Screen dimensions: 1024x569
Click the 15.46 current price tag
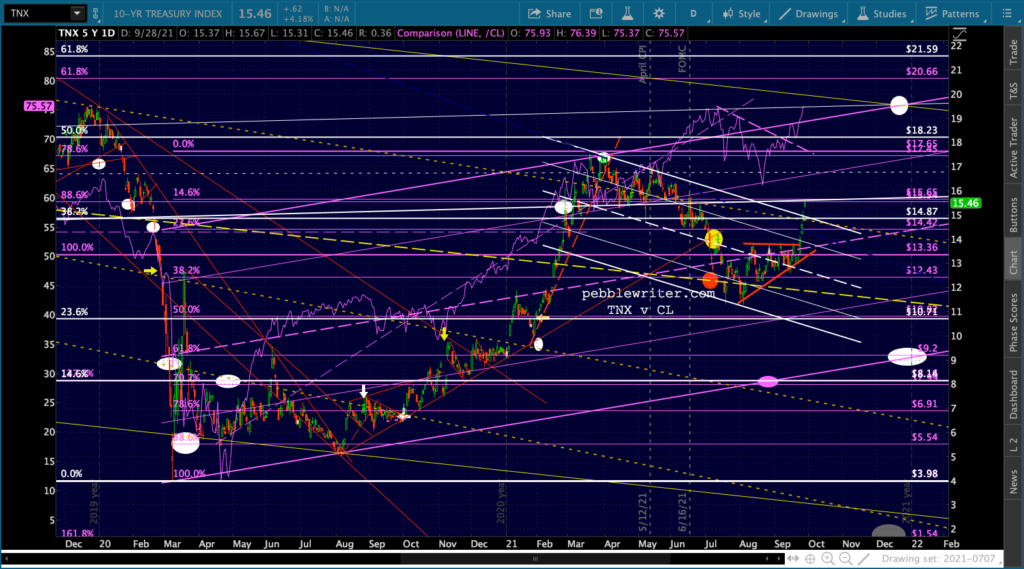pos(965,203)
